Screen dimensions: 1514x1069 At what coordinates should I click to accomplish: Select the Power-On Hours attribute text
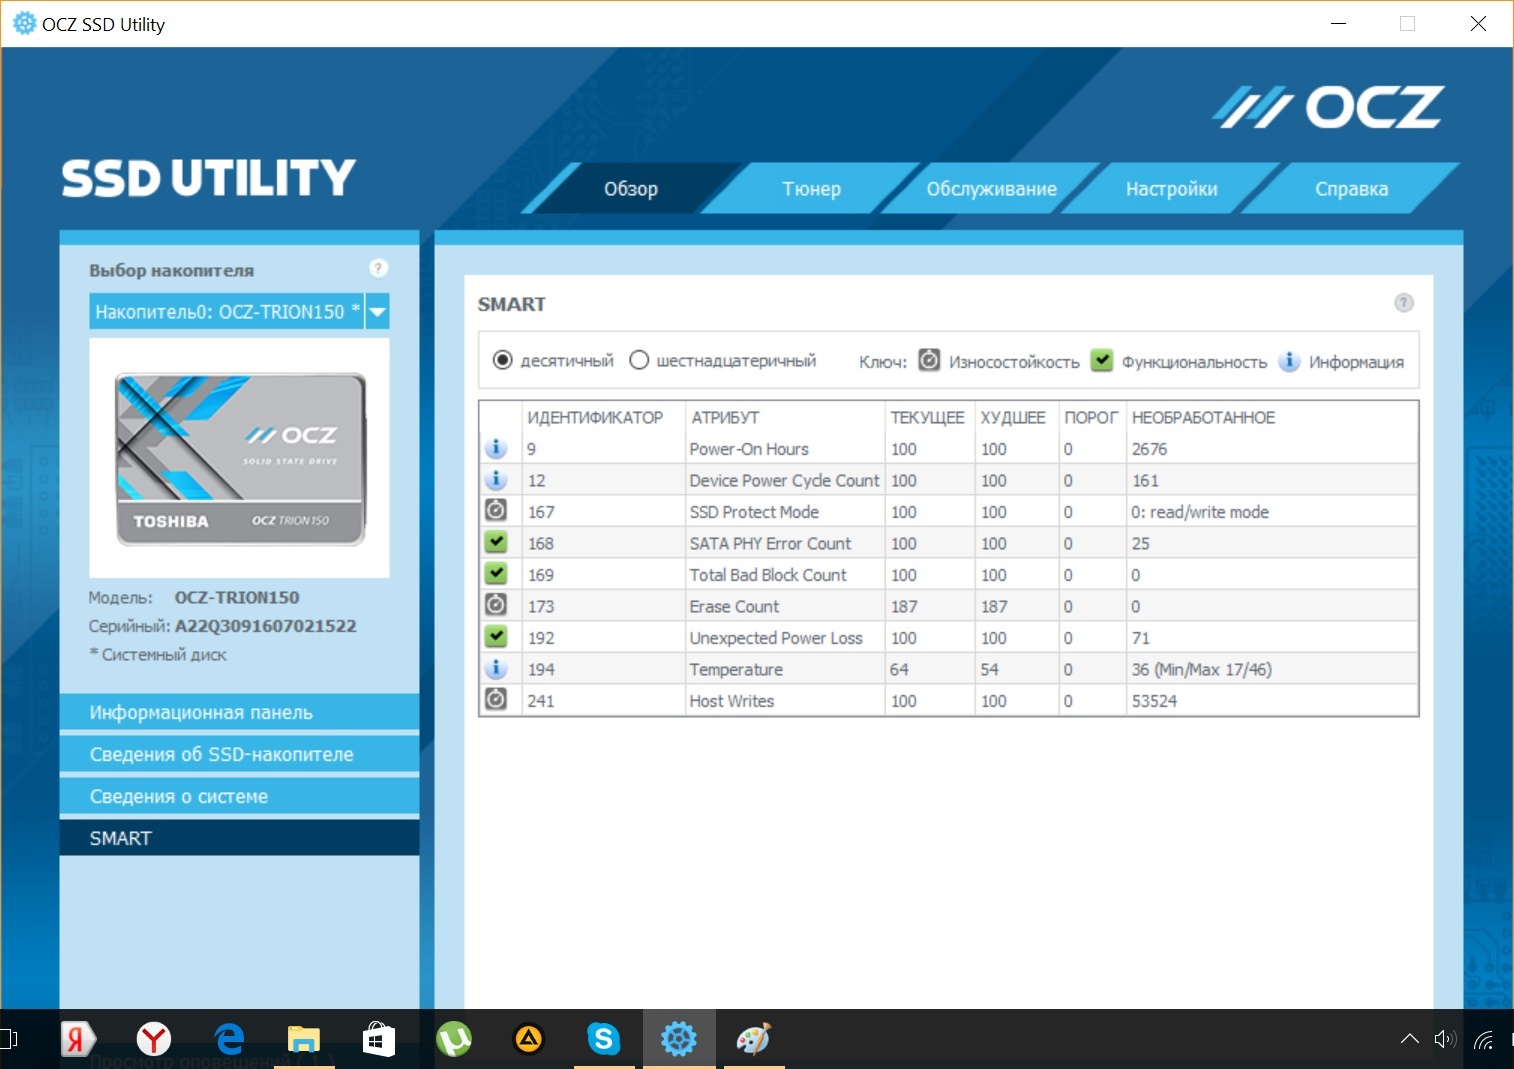(x=749, y=449)
